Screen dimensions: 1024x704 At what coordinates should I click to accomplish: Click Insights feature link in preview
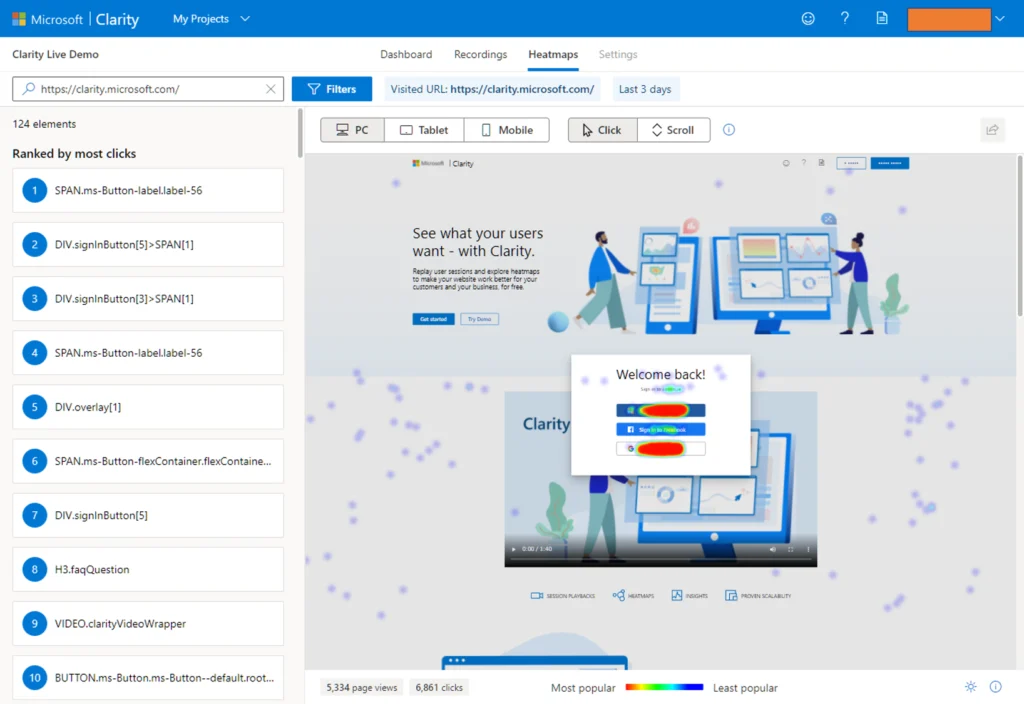[x=690, y=596]
